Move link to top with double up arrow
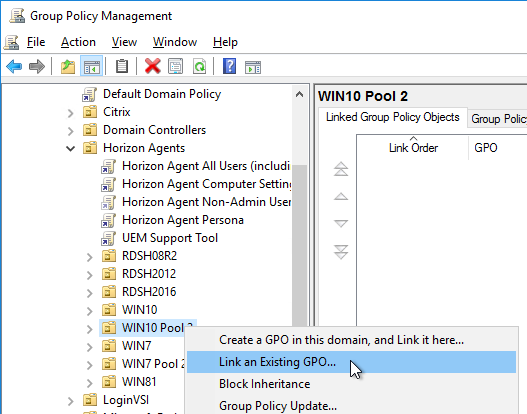The image size is (527, 414). click(x=341, y=169)
